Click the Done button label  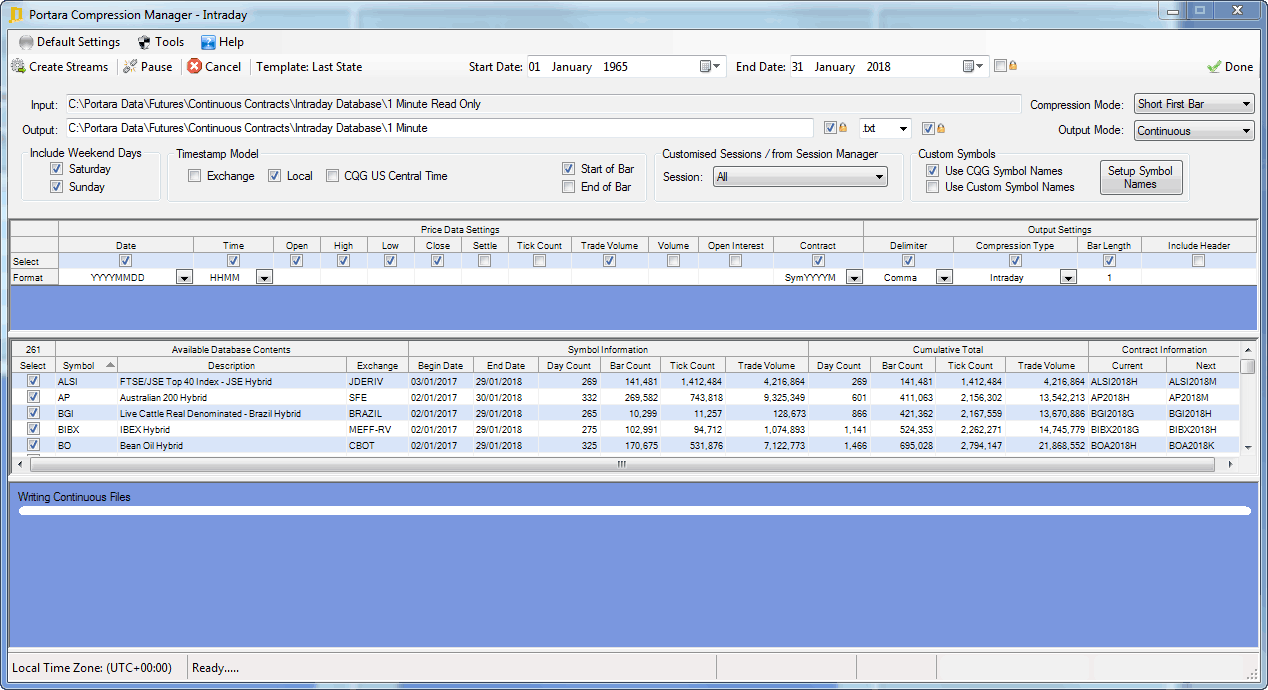1239,67
